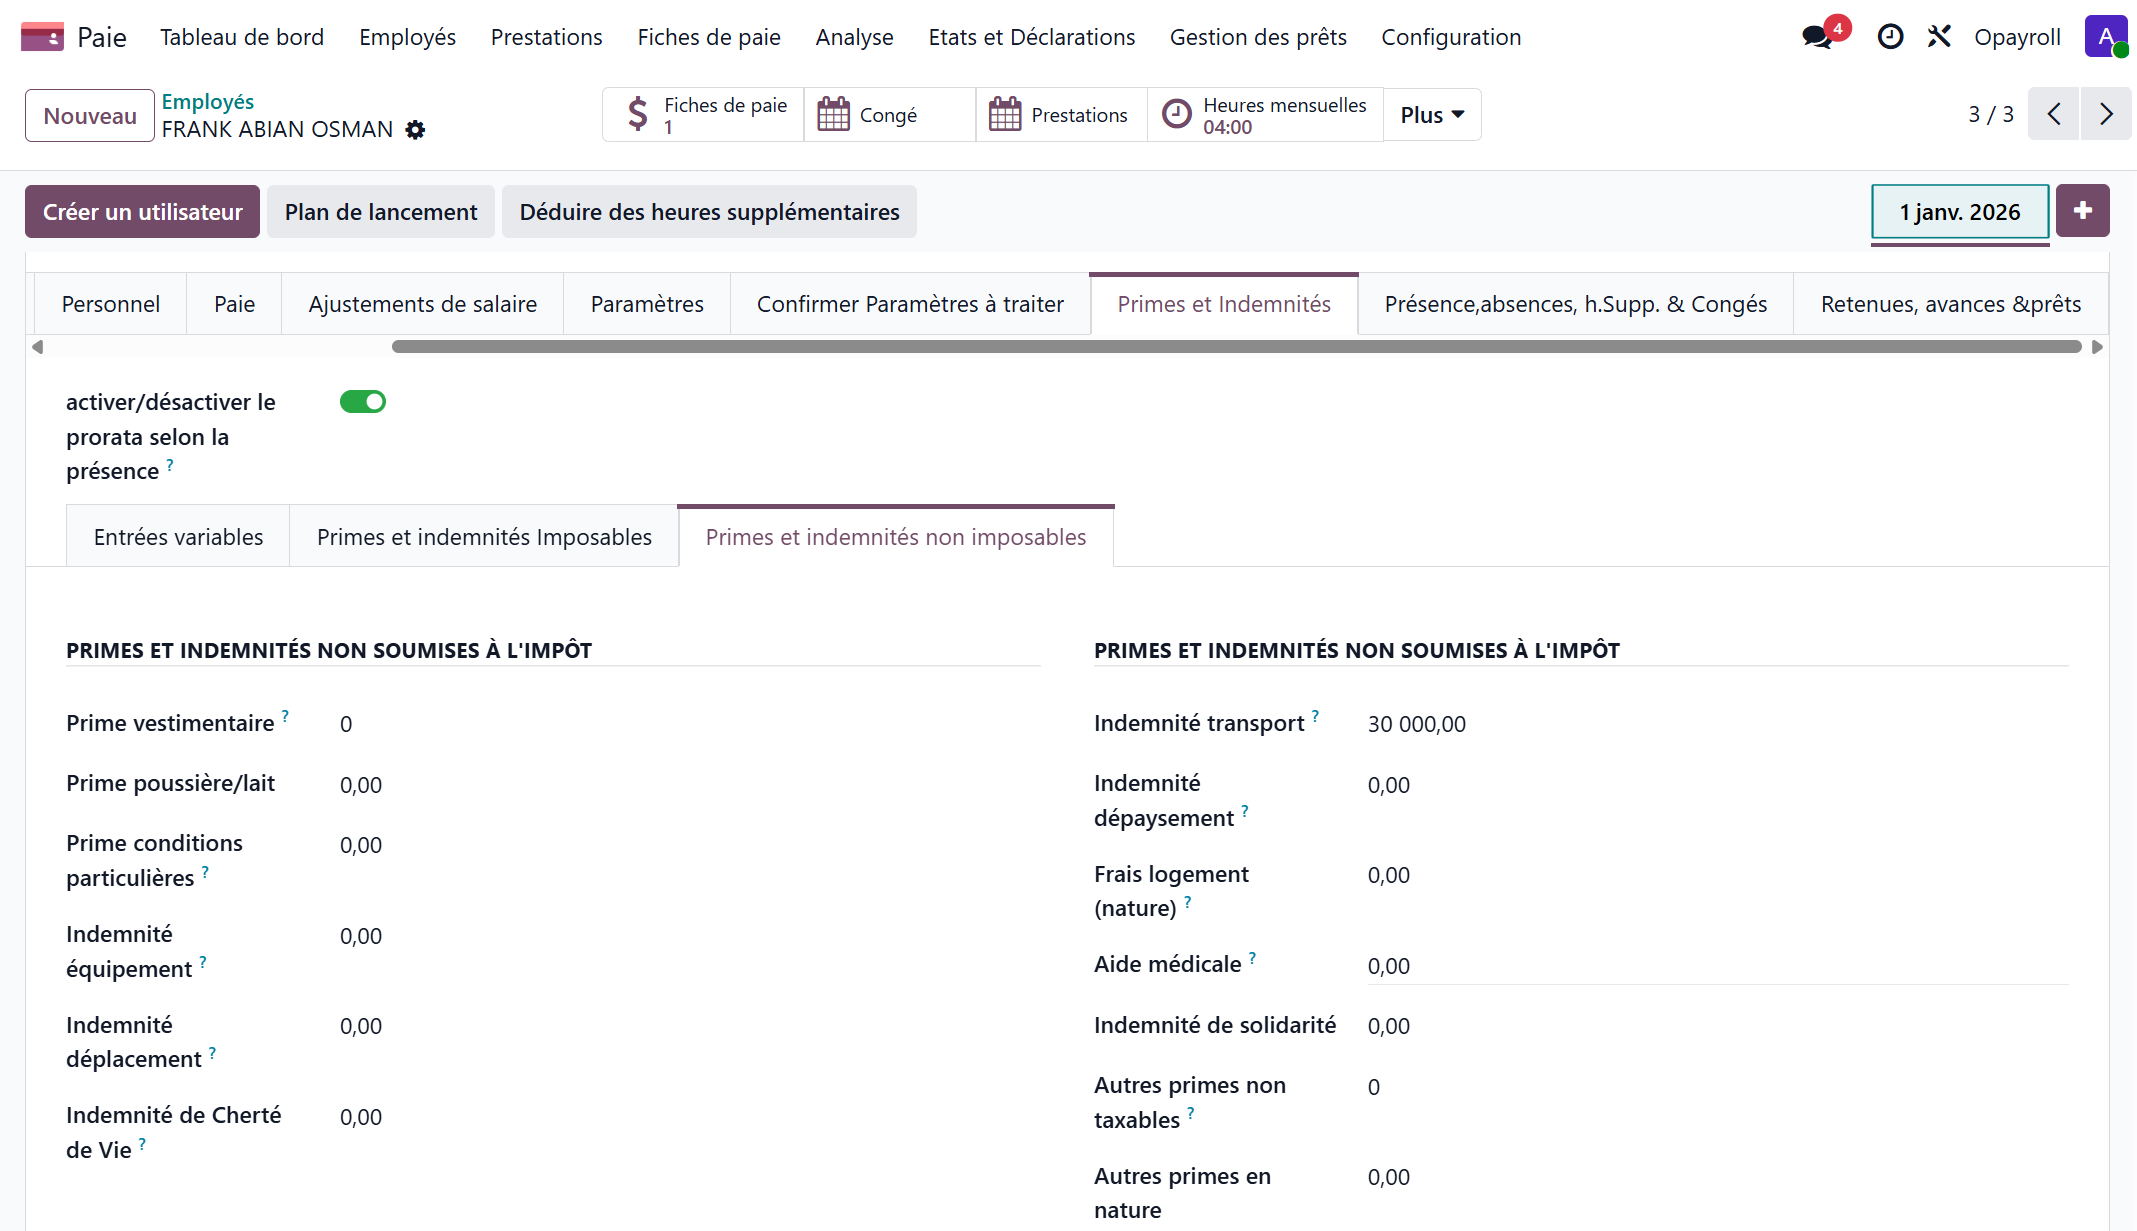Expand the Plus dropdown menu
This screenshot has height=1231, width=2137.
point(1431,115)
